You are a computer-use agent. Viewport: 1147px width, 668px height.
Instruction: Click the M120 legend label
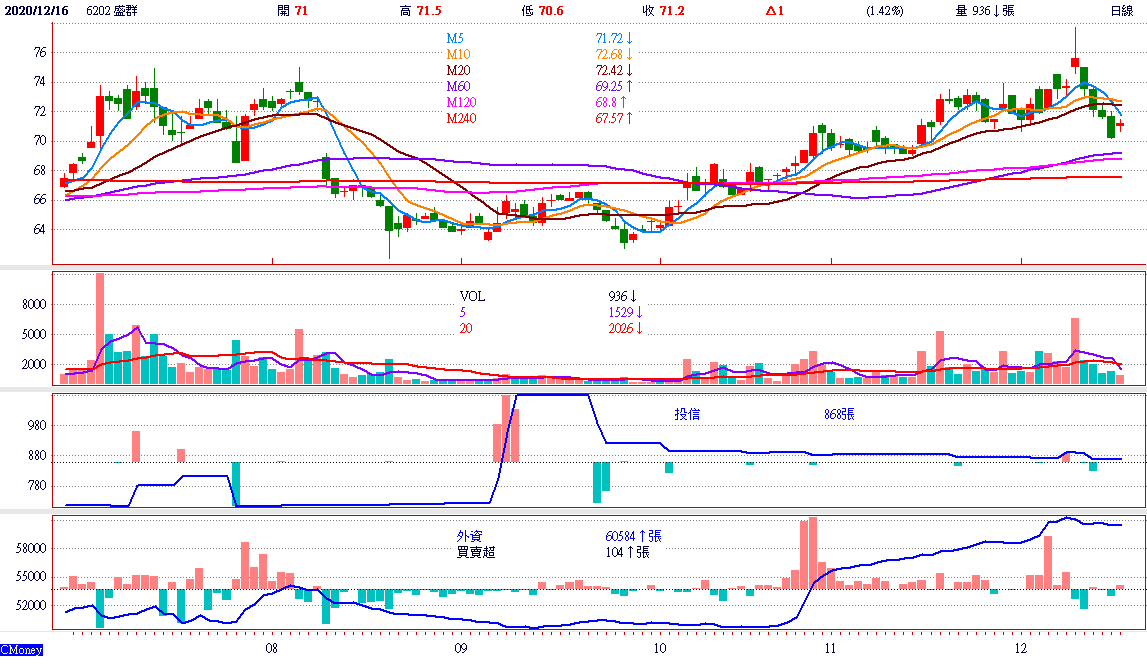[x=461, y=103]
